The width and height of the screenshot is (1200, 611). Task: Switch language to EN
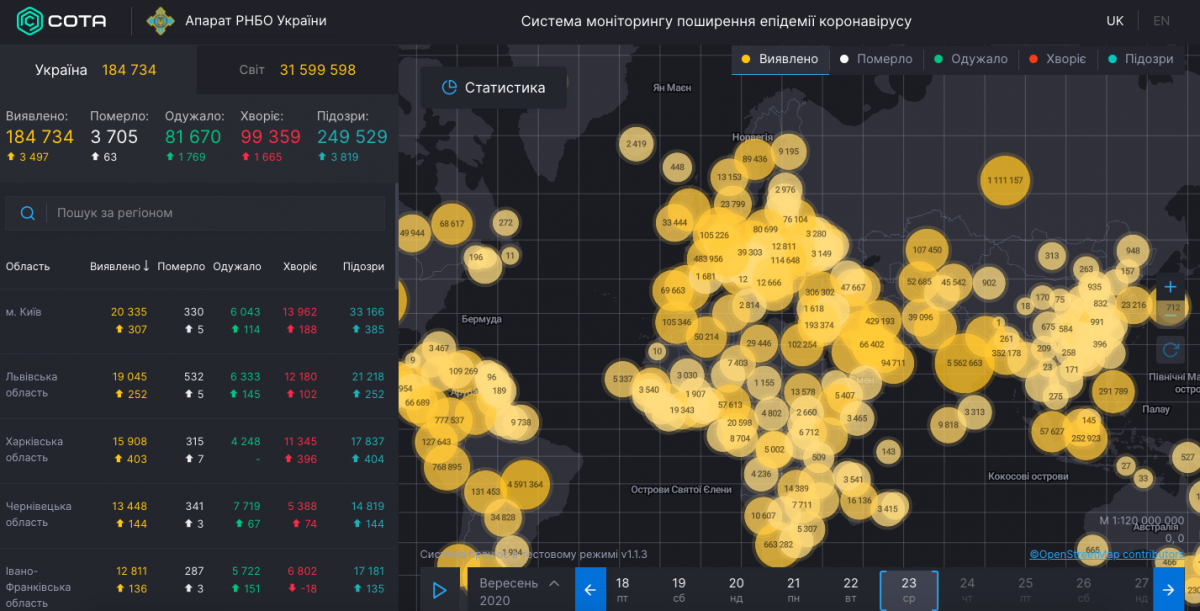pos(1161,21)
